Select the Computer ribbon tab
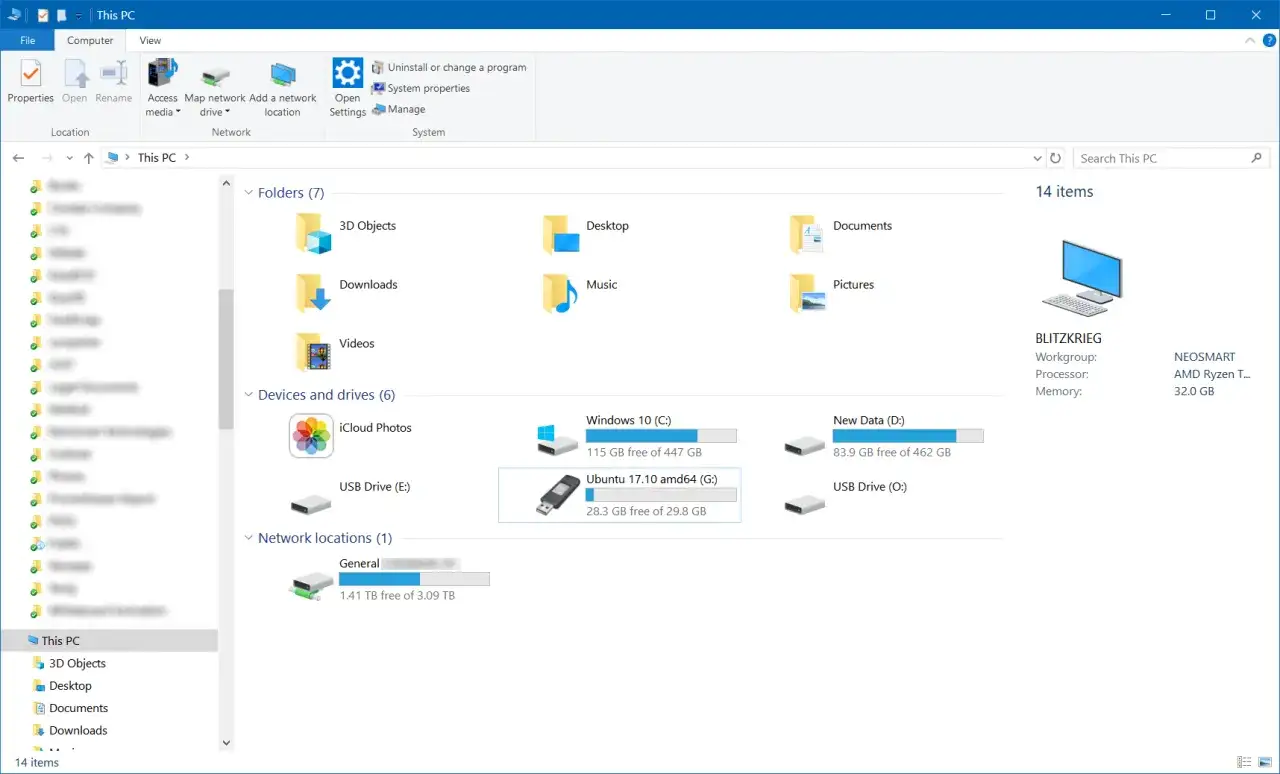Screen dimensions: 1280x774 90,41
